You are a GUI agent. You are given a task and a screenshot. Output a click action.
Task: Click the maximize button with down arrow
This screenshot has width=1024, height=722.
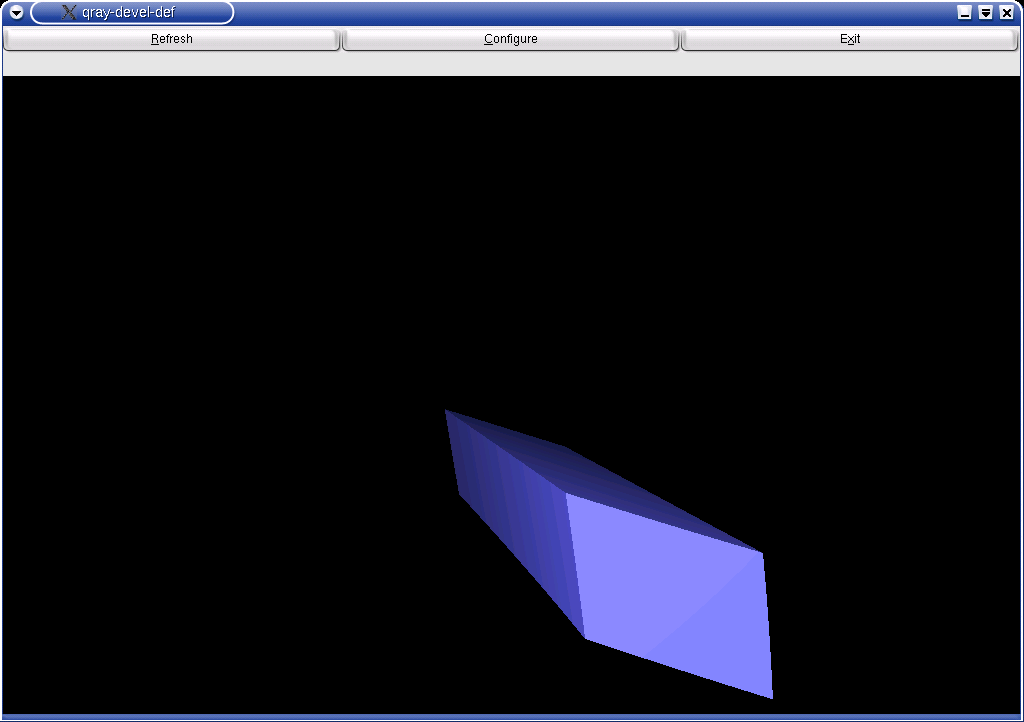(x=985, y=13)
